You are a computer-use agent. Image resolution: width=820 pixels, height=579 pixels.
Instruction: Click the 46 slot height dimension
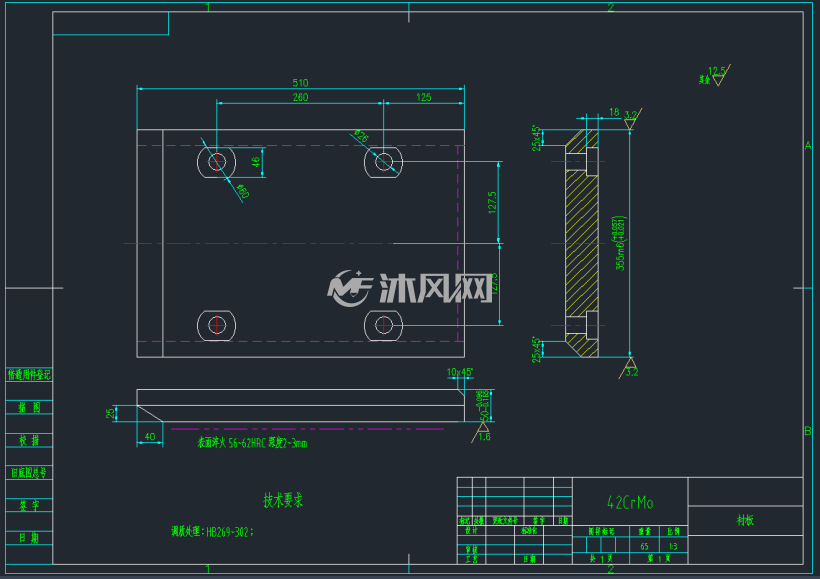tap(256, 162)
